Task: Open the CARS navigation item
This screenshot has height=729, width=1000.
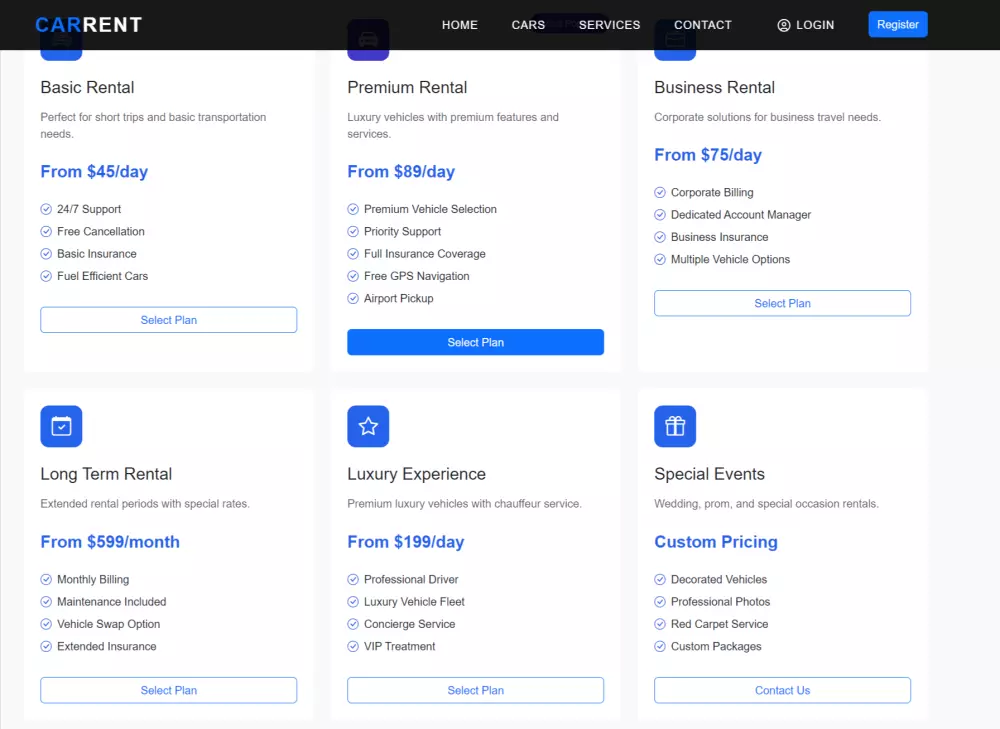Action: (x=528, y=25)
